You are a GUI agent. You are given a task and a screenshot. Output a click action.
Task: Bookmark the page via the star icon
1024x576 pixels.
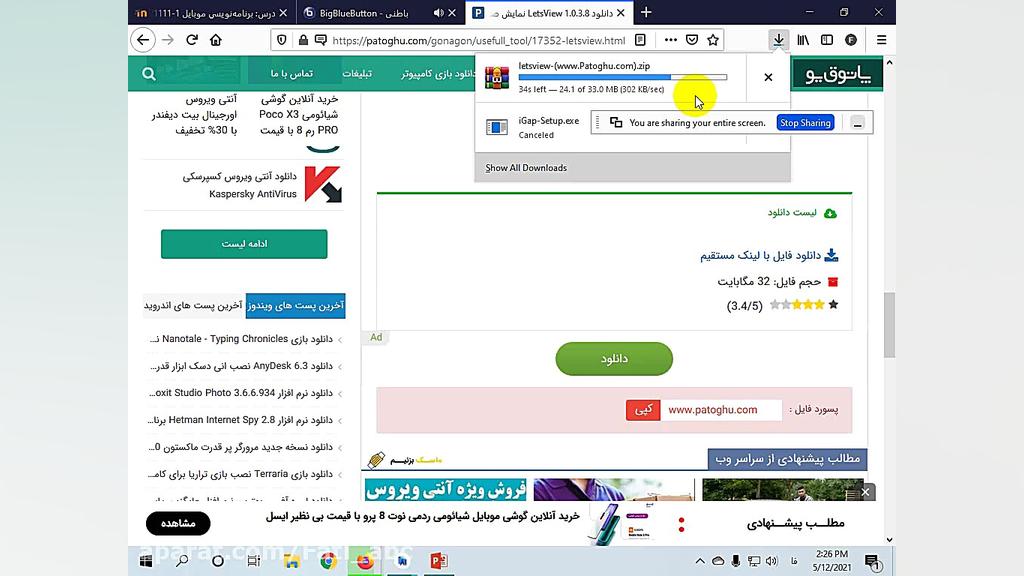[714, 40]
